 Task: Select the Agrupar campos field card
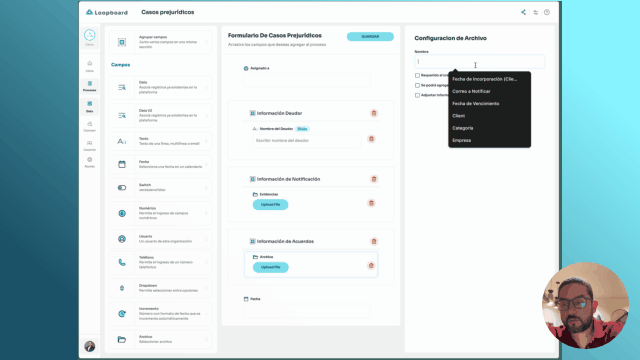click(x=160, y=42)
